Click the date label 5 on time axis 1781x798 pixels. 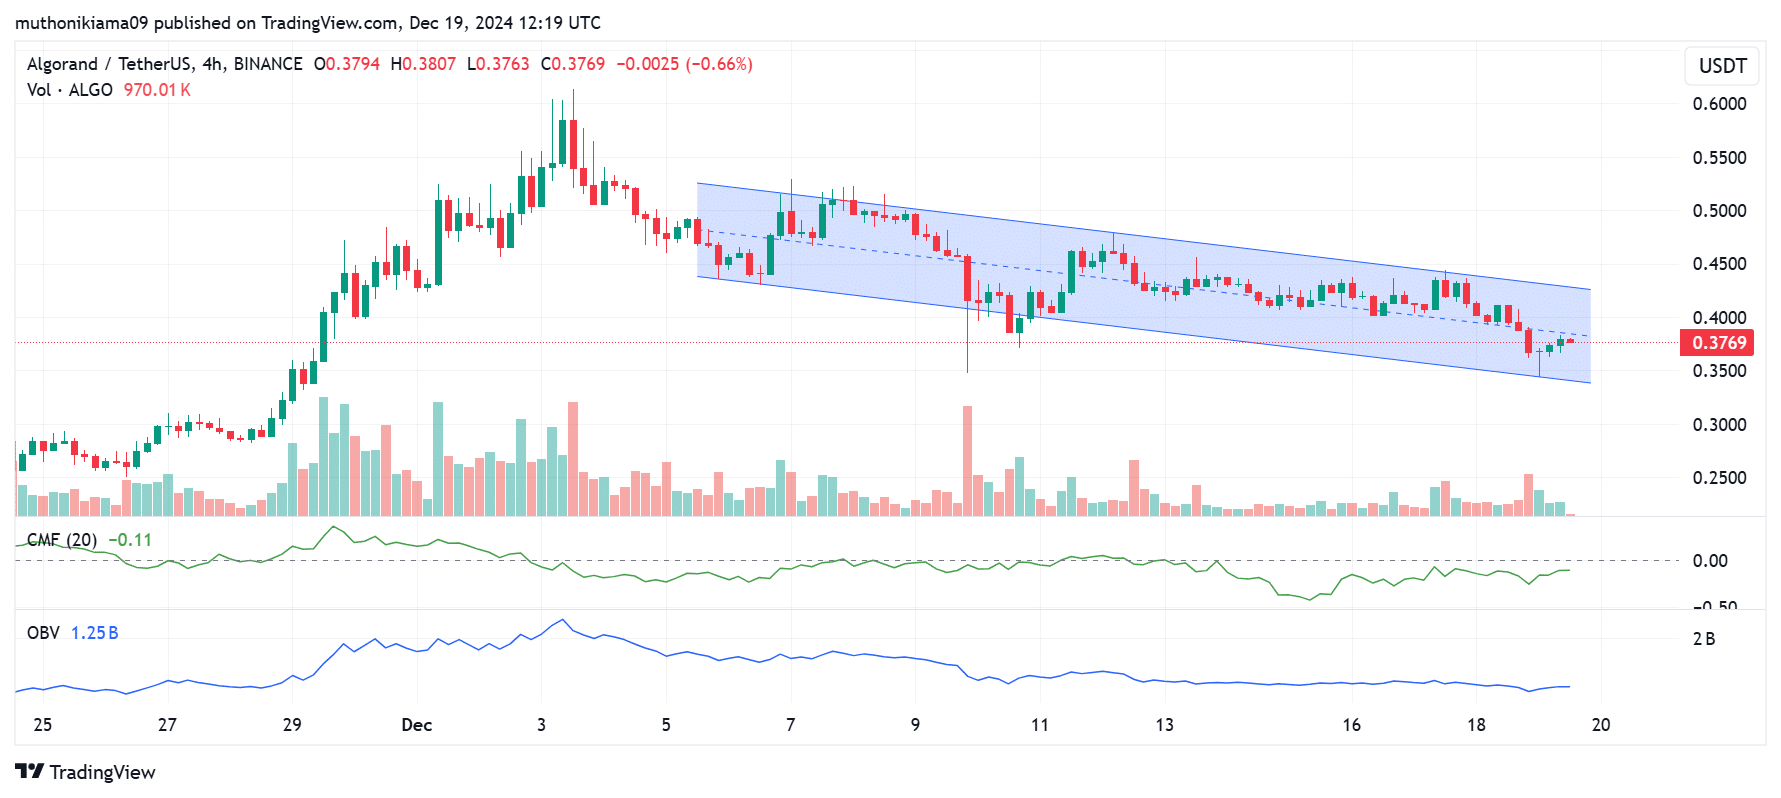click(x=666, y=725)
